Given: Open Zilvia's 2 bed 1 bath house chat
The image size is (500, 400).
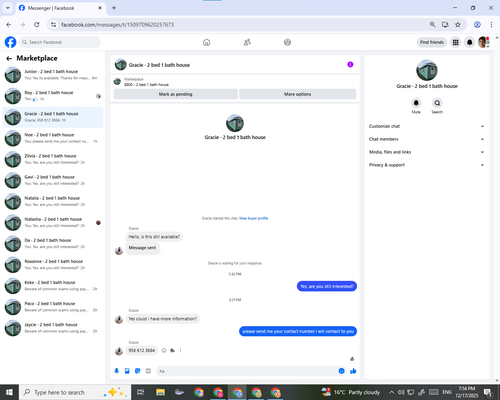Looking at the screenshot, I should coord(53,159).
